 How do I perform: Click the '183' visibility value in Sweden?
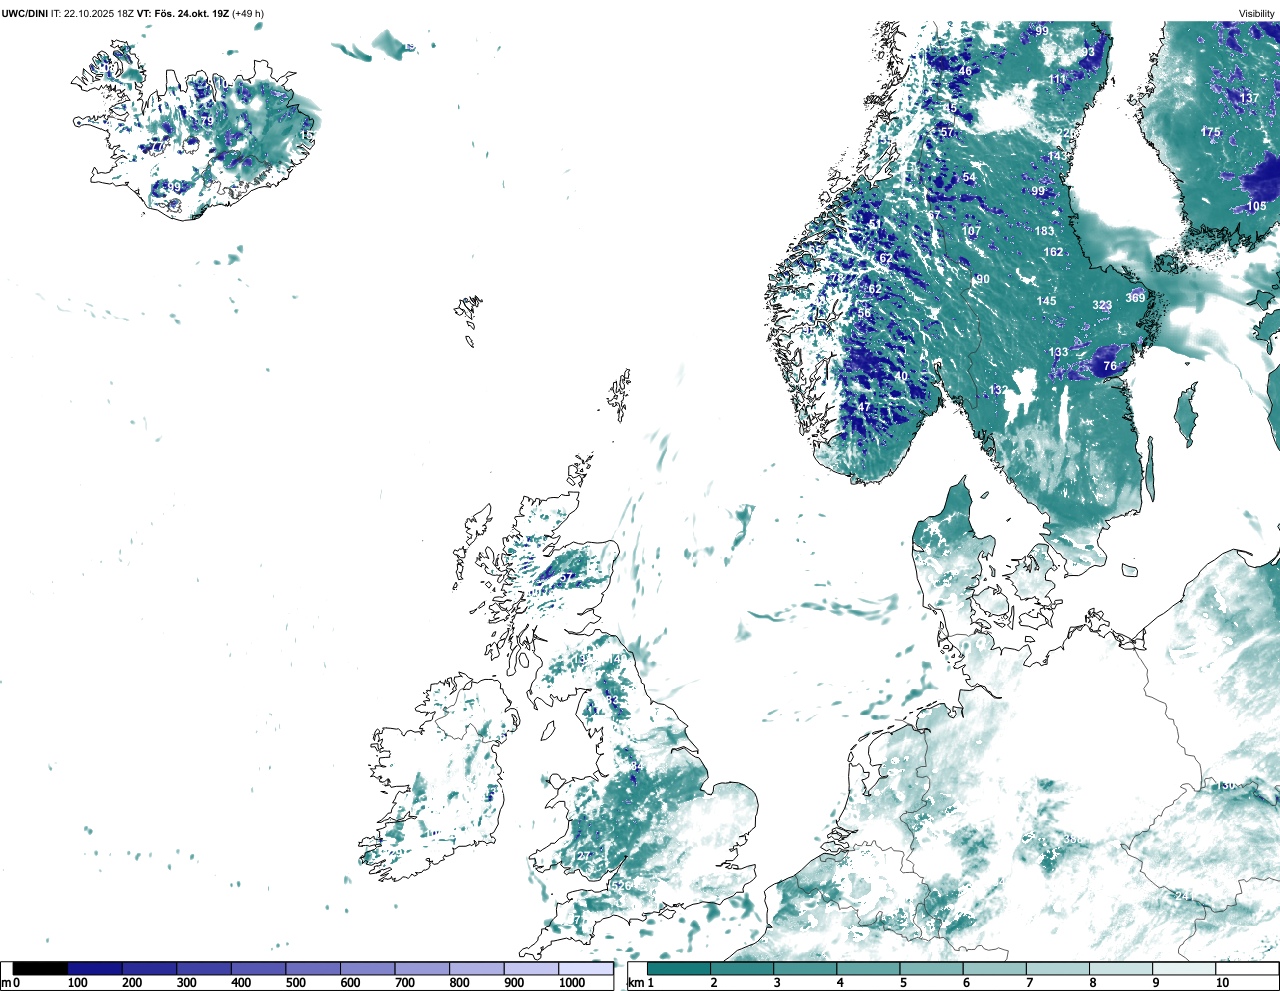tap(1044, 231)
